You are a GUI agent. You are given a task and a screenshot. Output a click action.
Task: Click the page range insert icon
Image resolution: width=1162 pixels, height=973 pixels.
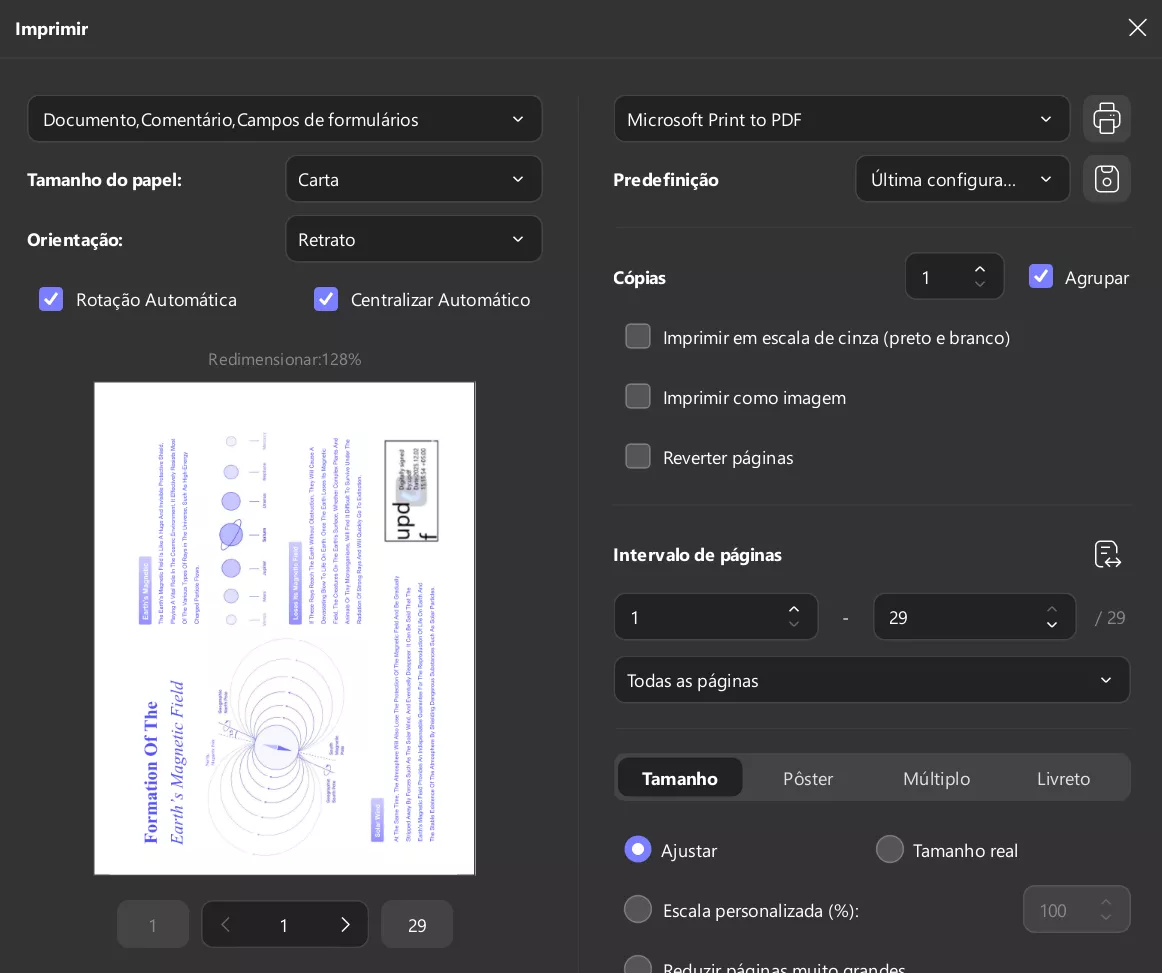(x=1107, y=554)
